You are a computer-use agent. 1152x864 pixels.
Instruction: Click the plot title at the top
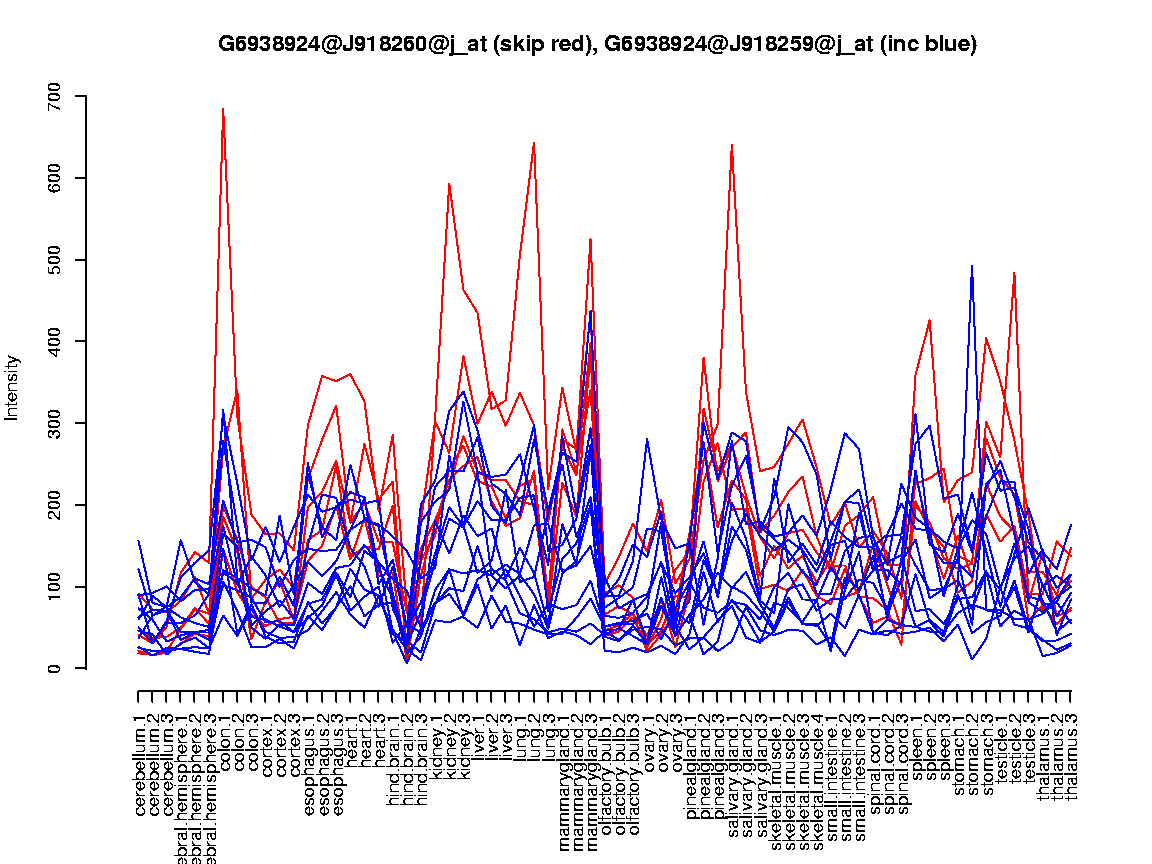[597, 44]
